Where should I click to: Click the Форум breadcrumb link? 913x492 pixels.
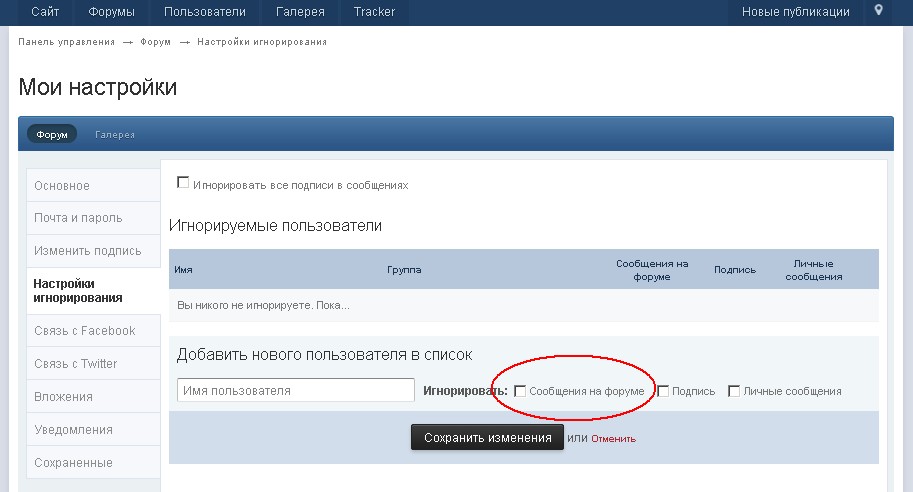155,42
